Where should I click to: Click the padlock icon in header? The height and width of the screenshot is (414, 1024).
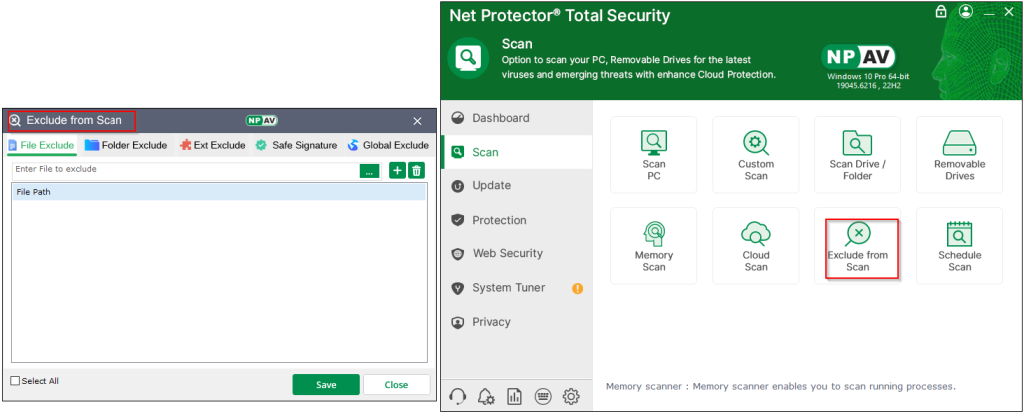pyautogui.click(x=940, y=12)
